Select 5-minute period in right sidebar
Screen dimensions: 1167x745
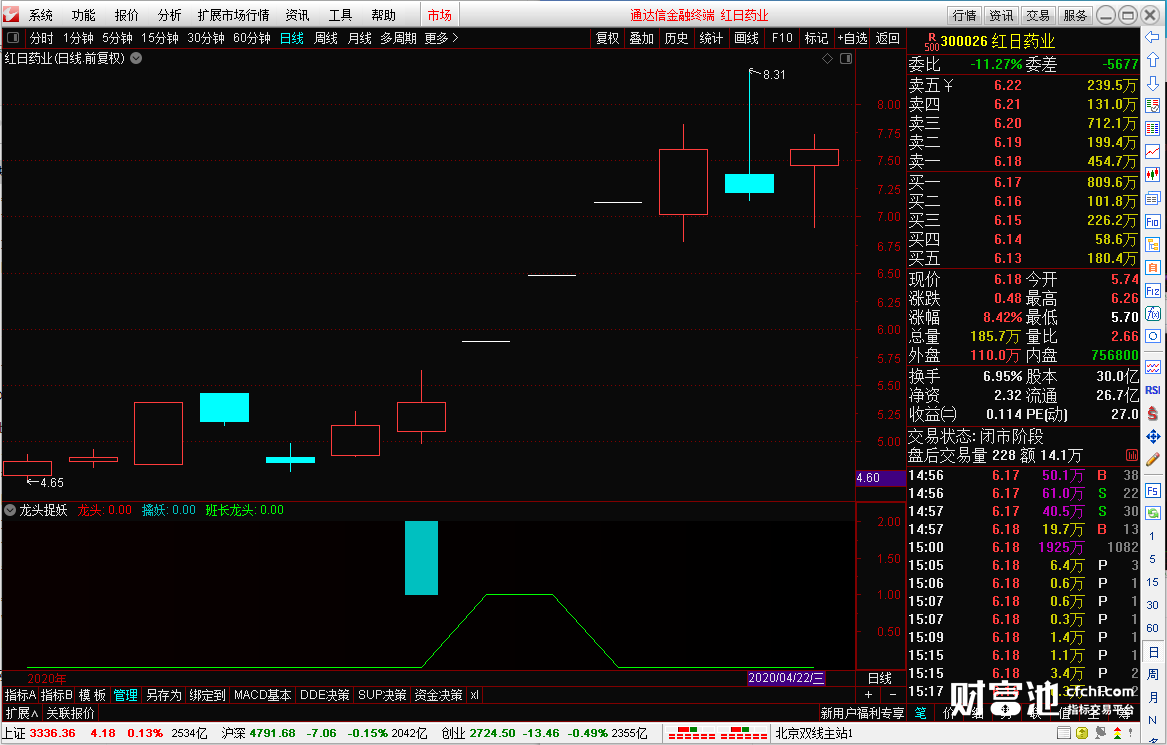1153,559
